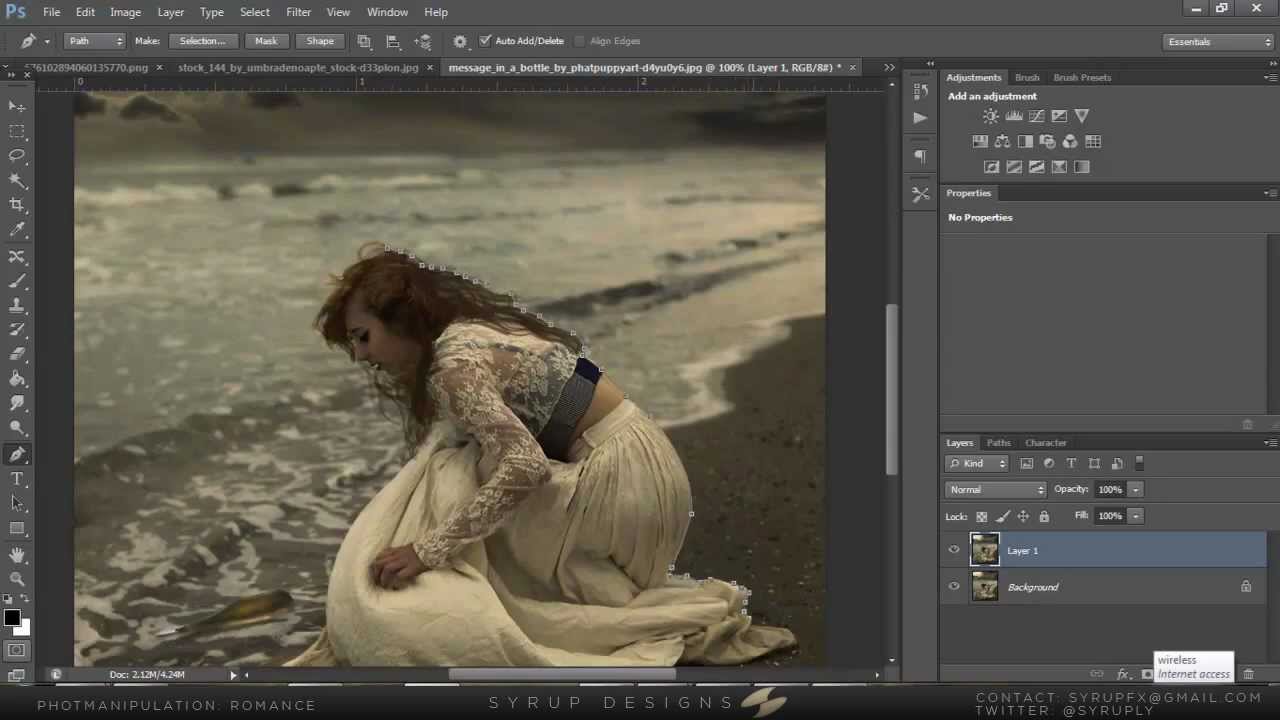The image size is (1280, 720).
Task: Hide Layer 1 visibility
Action: tap(953, 550)
